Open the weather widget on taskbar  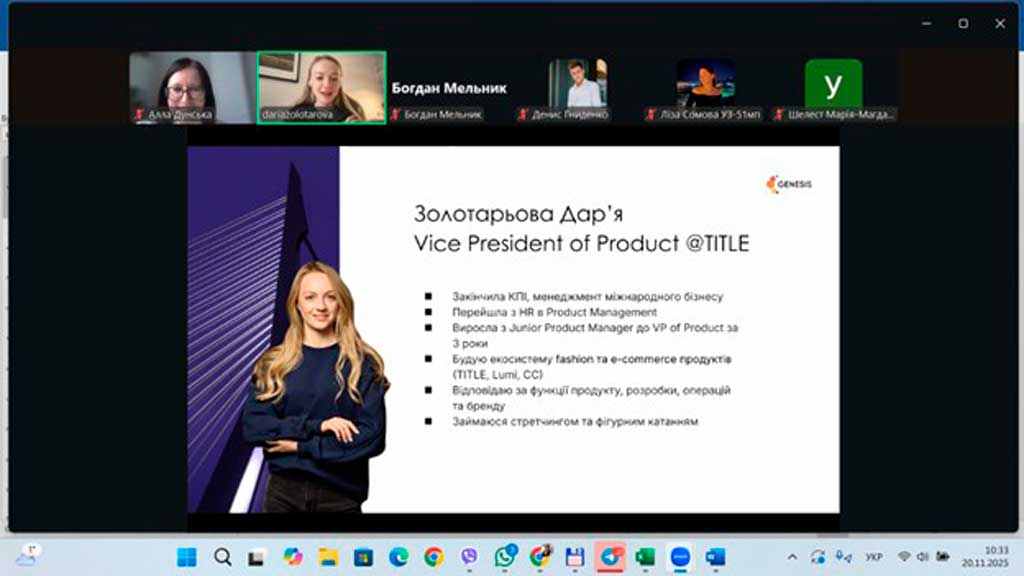click(x=26, y=557)
